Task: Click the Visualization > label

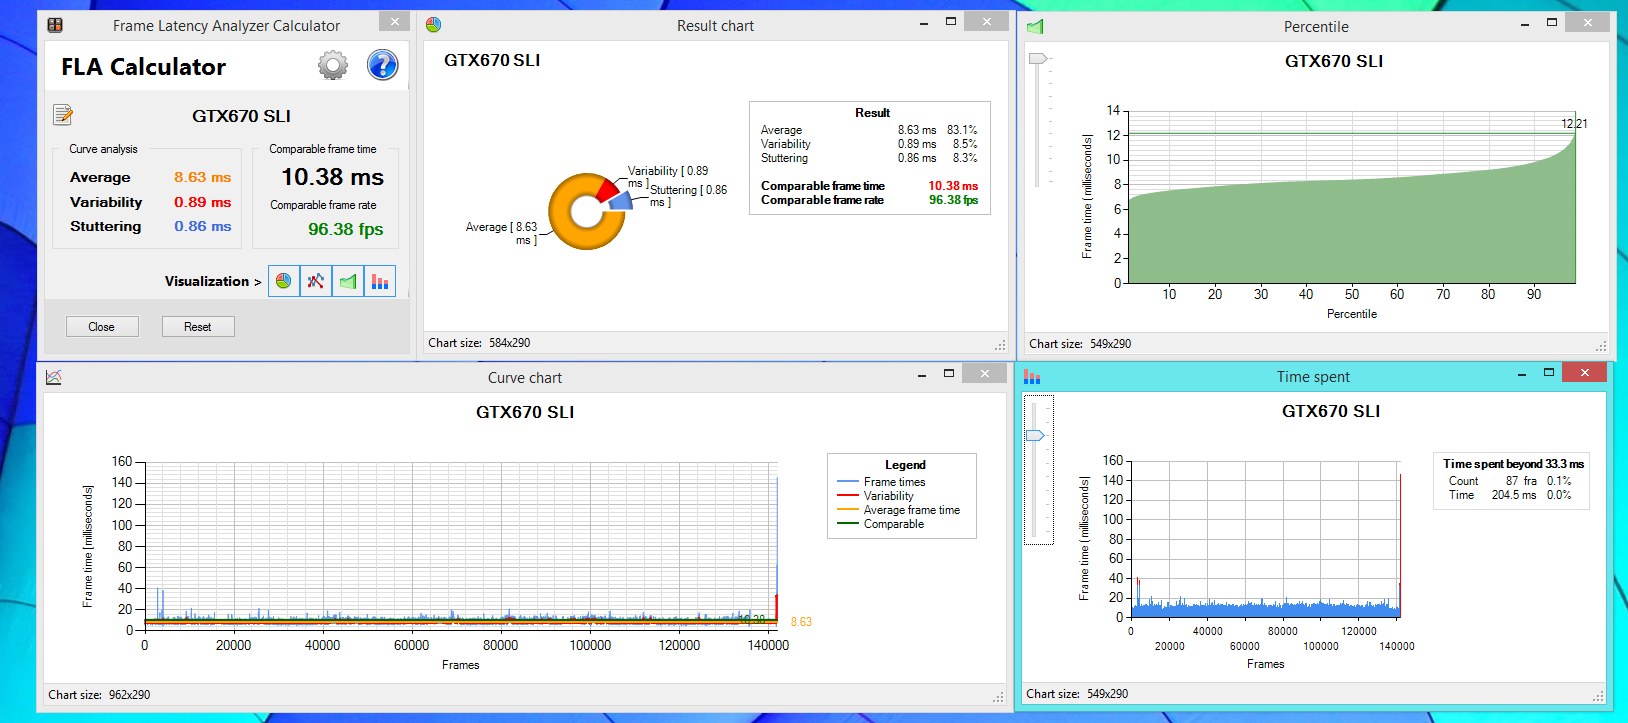Action: point(213,281)
